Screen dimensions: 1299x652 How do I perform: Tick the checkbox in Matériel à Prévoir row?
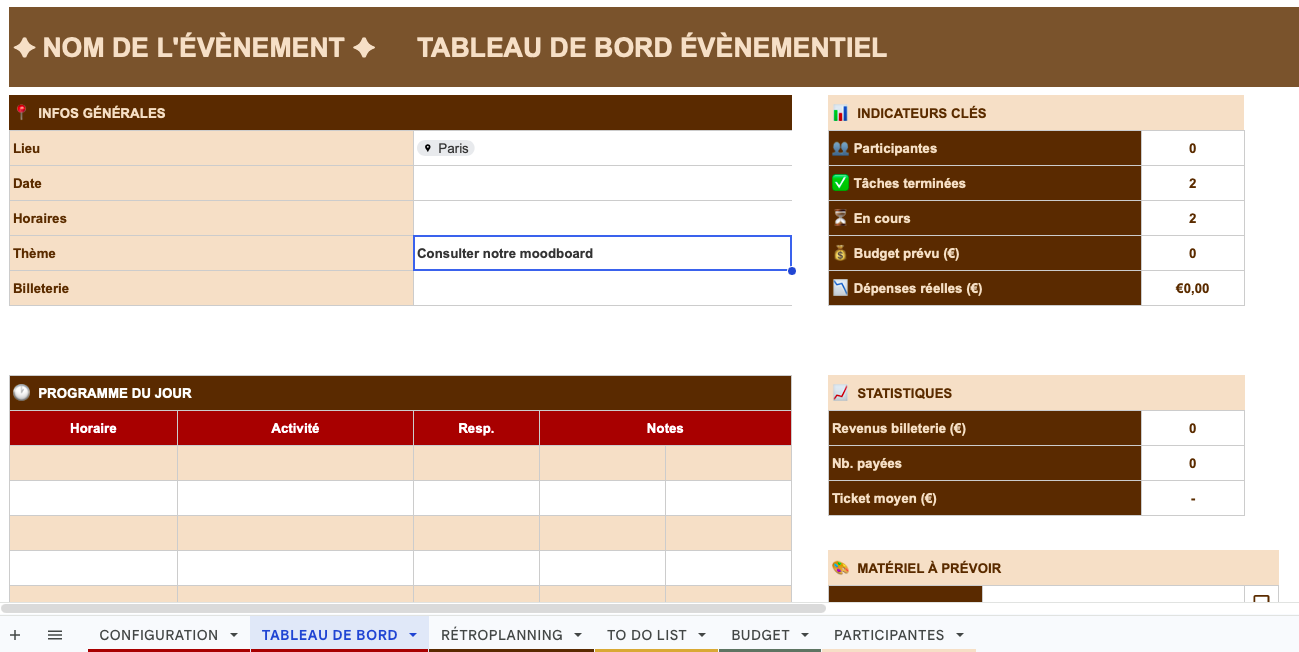pyautogui.click(x=1261, y=598)
